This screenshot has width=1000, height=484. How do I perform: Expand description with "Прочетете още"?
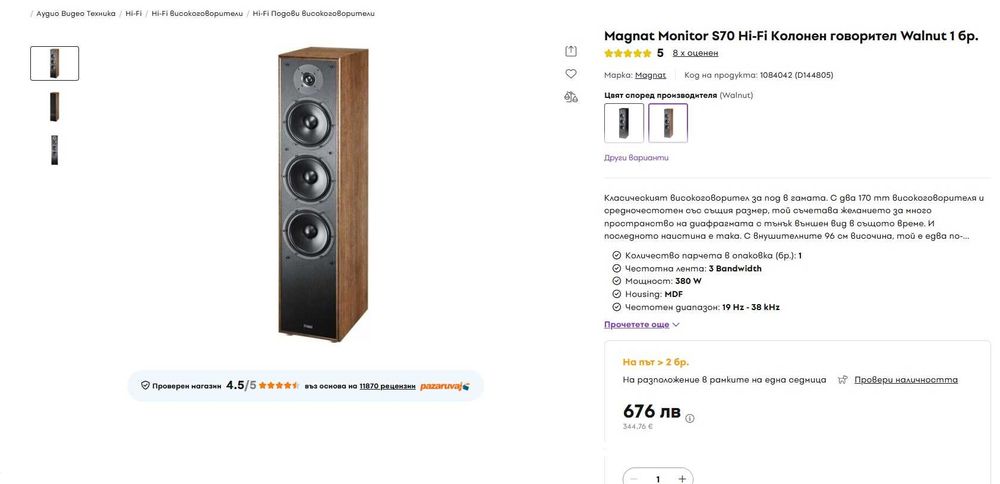pos(641,324)
